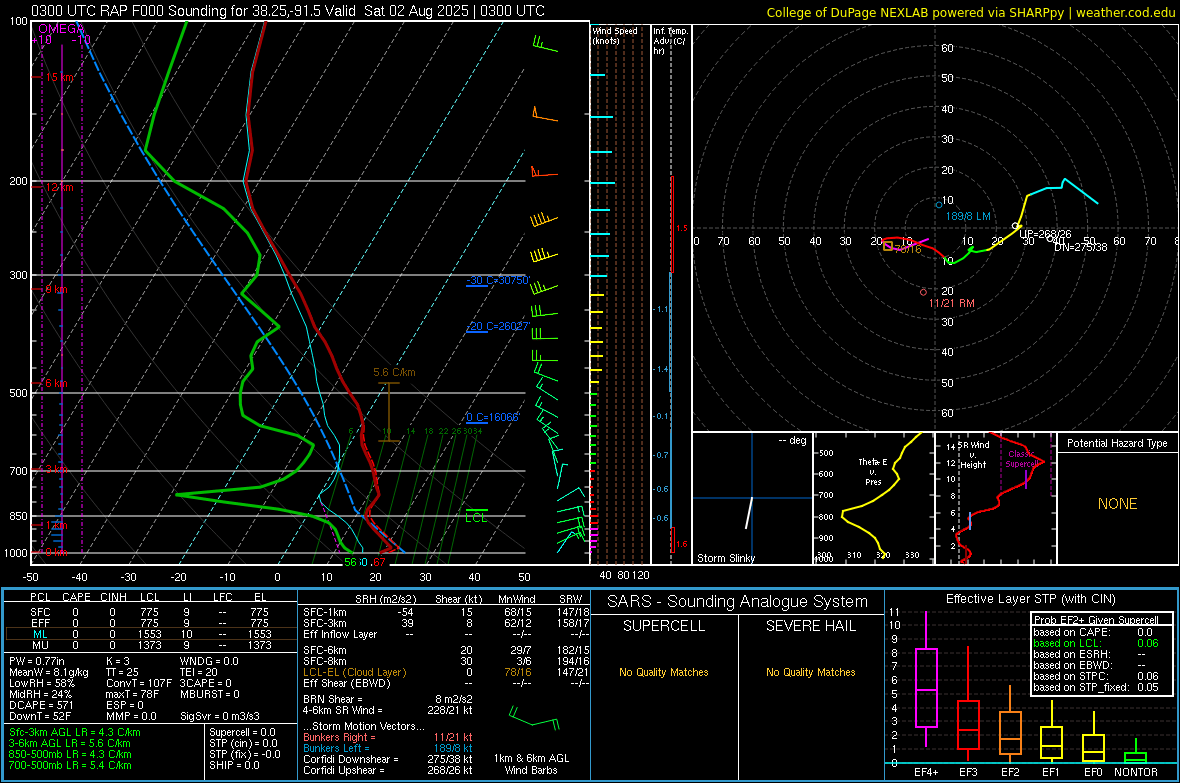Click the CINH column header
1180x783 pixels.
click(113, 597)
